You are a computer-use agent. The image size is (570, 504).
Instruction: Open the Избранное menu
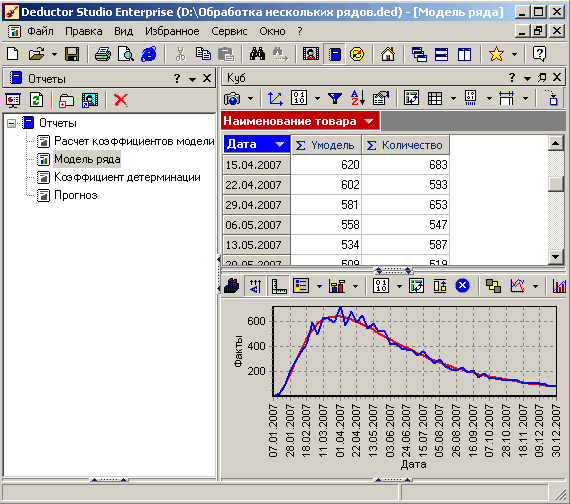click(172, 31)
